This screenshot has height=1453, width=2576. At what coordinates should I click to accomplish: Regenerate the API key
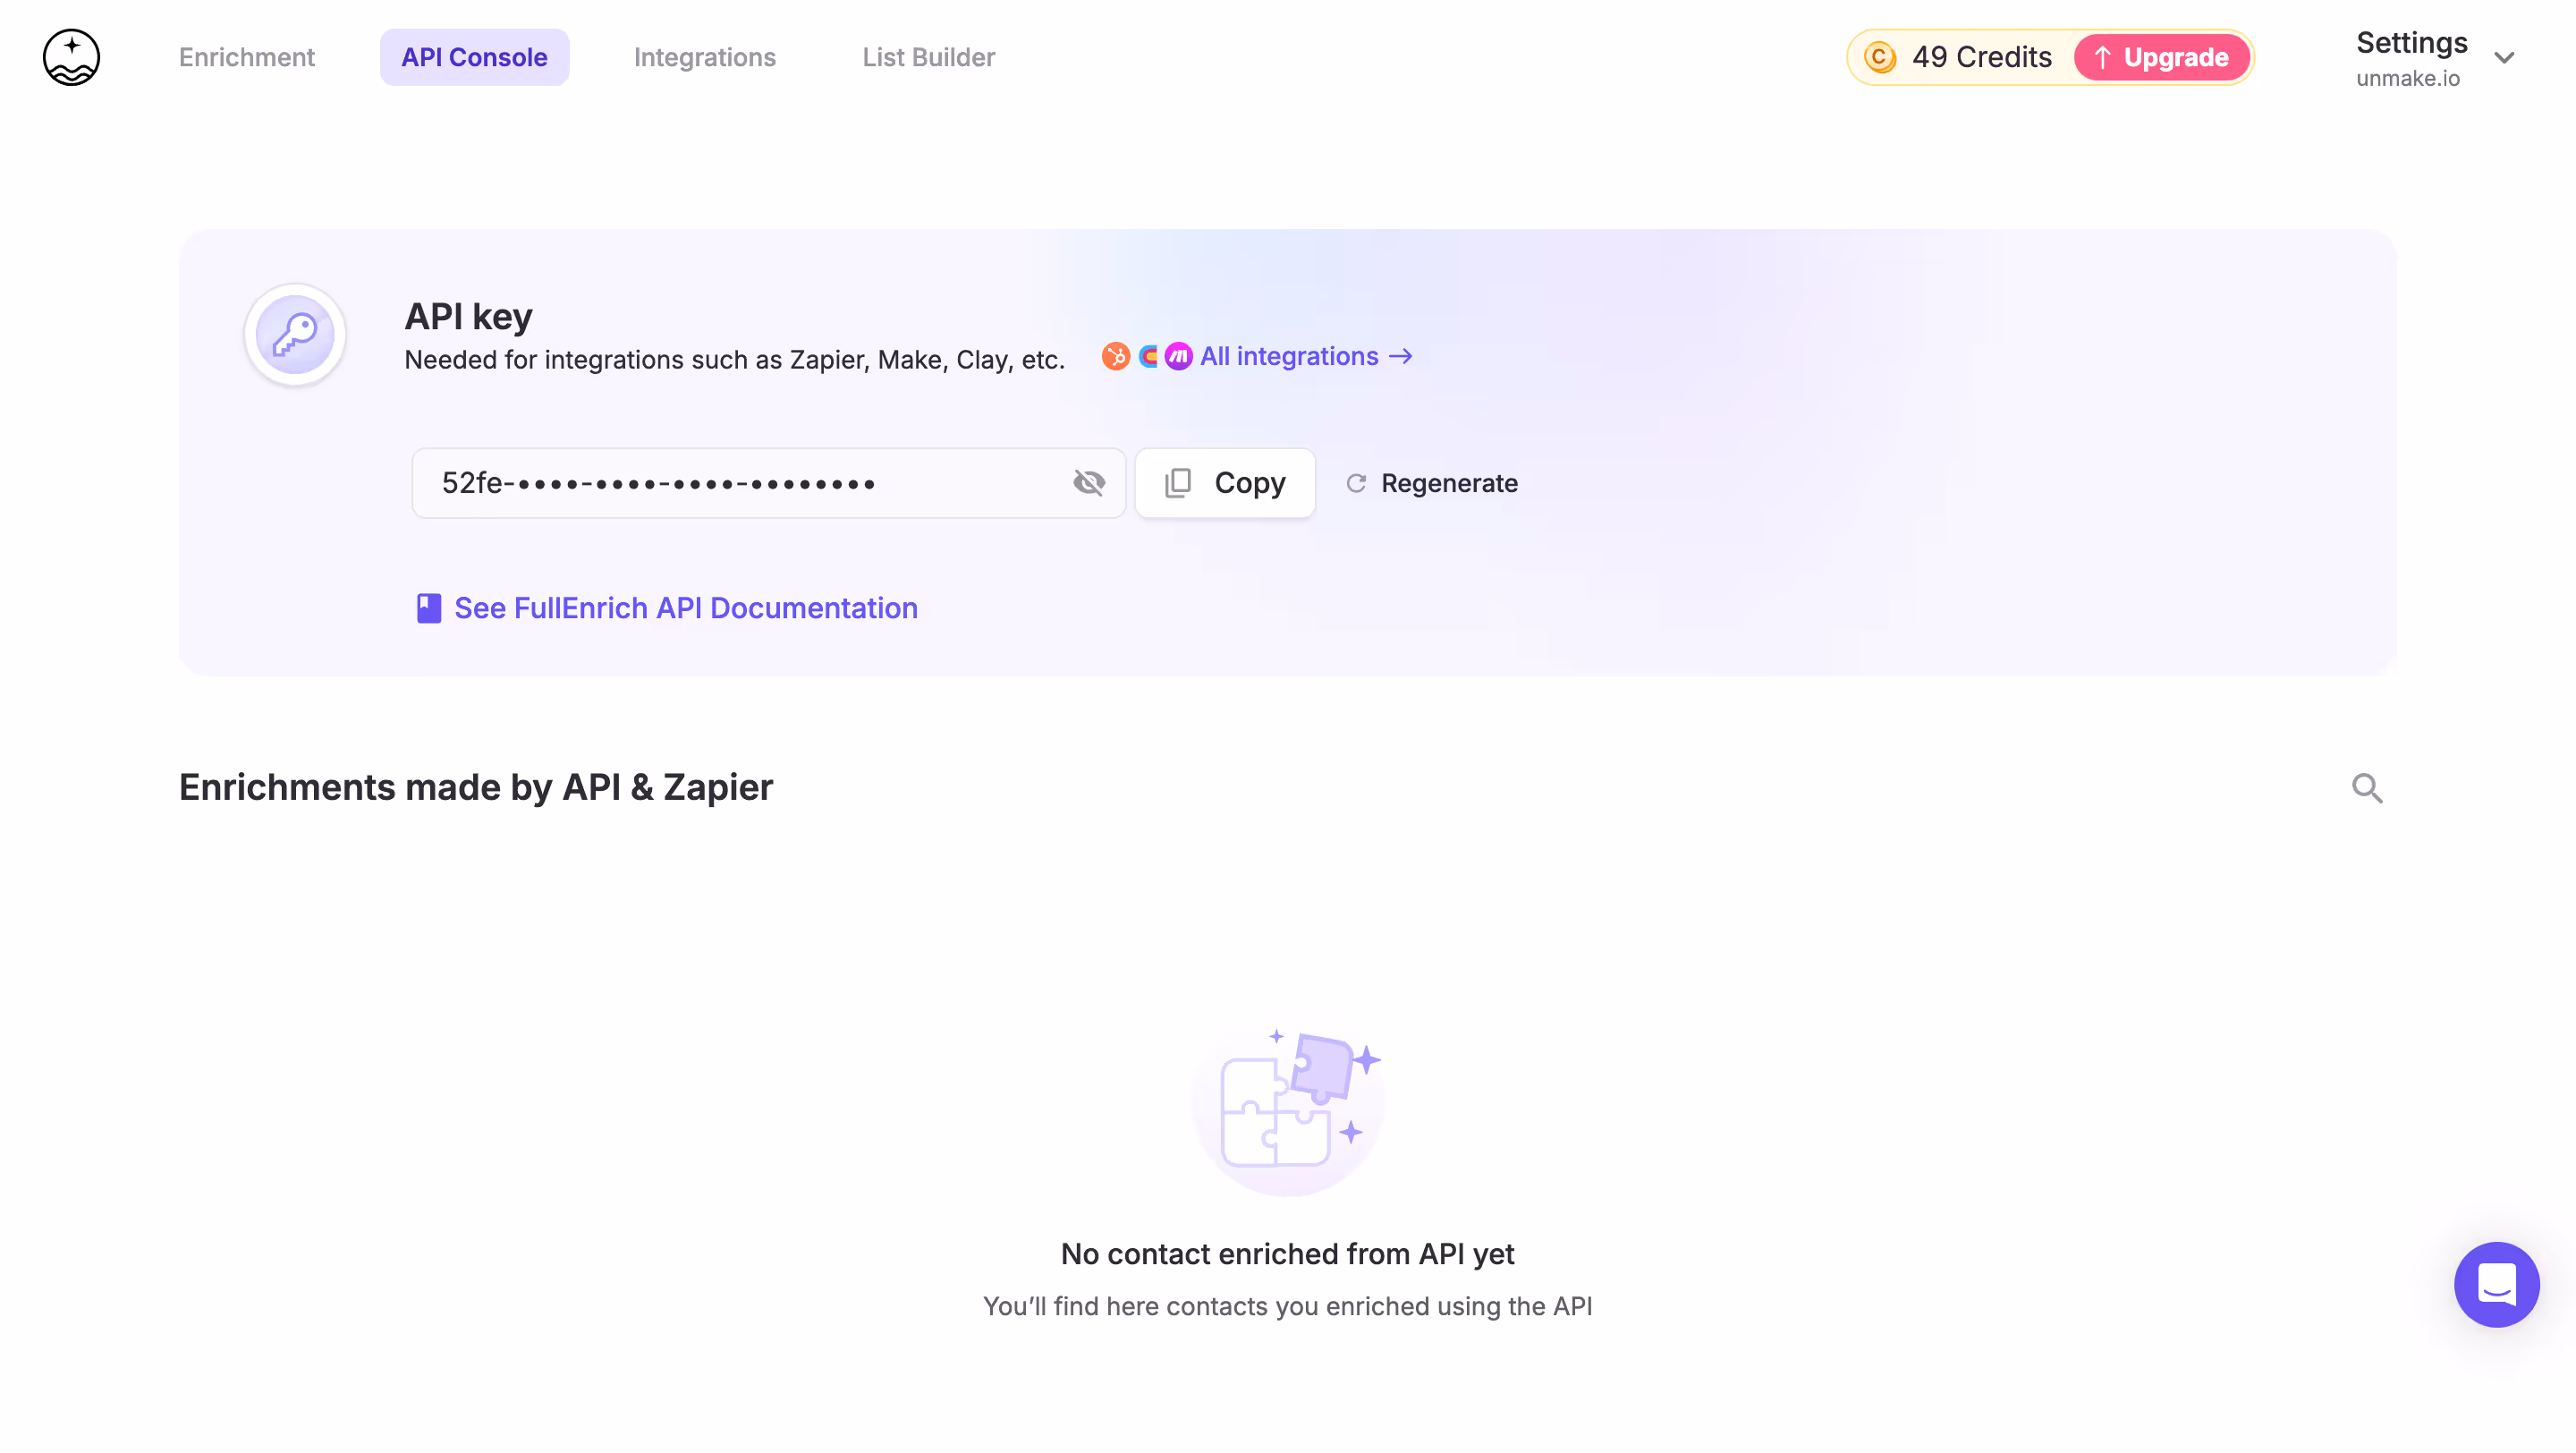click(x=1432, y=483)
